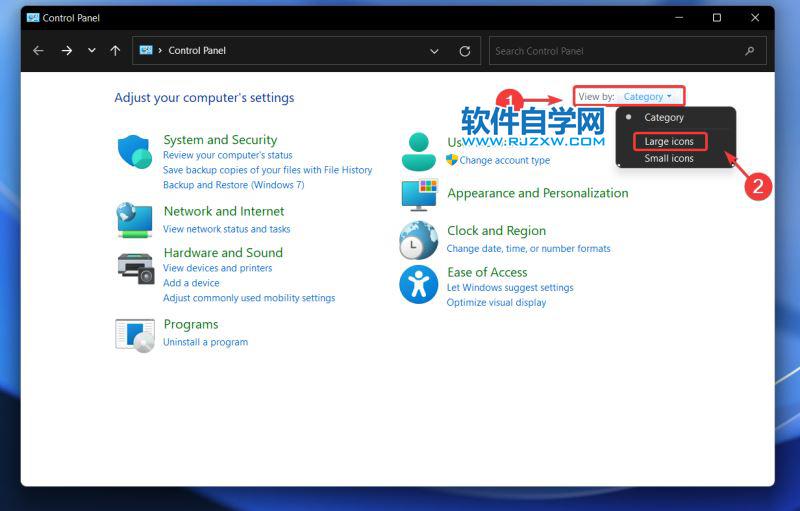Click the Appearance and Personalization monitor icon

click(419, 195)
